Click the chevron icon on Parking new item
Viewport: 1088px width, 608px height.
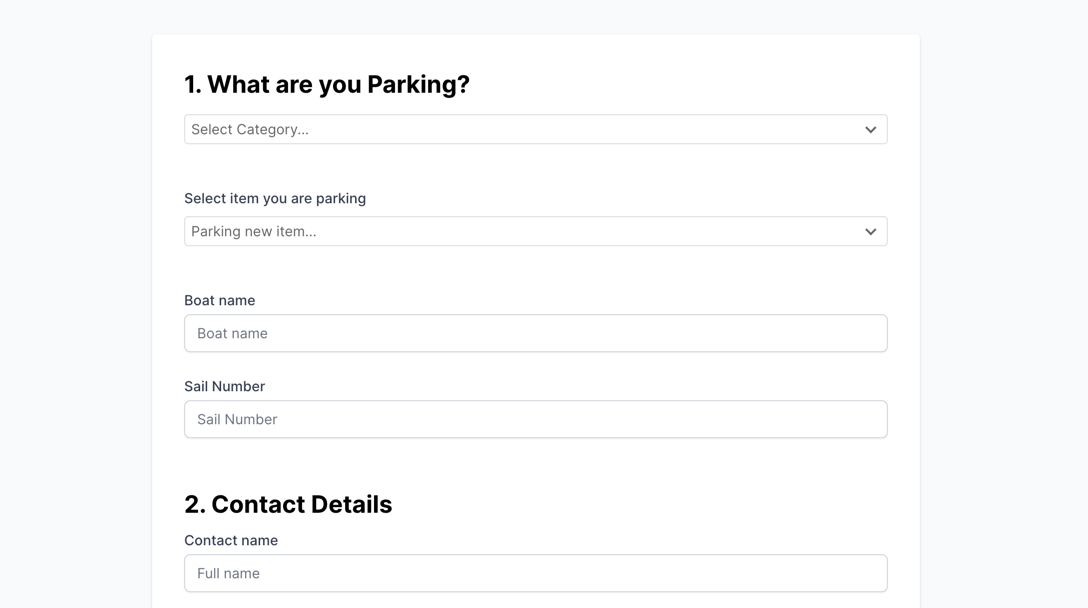pos(870,232)
